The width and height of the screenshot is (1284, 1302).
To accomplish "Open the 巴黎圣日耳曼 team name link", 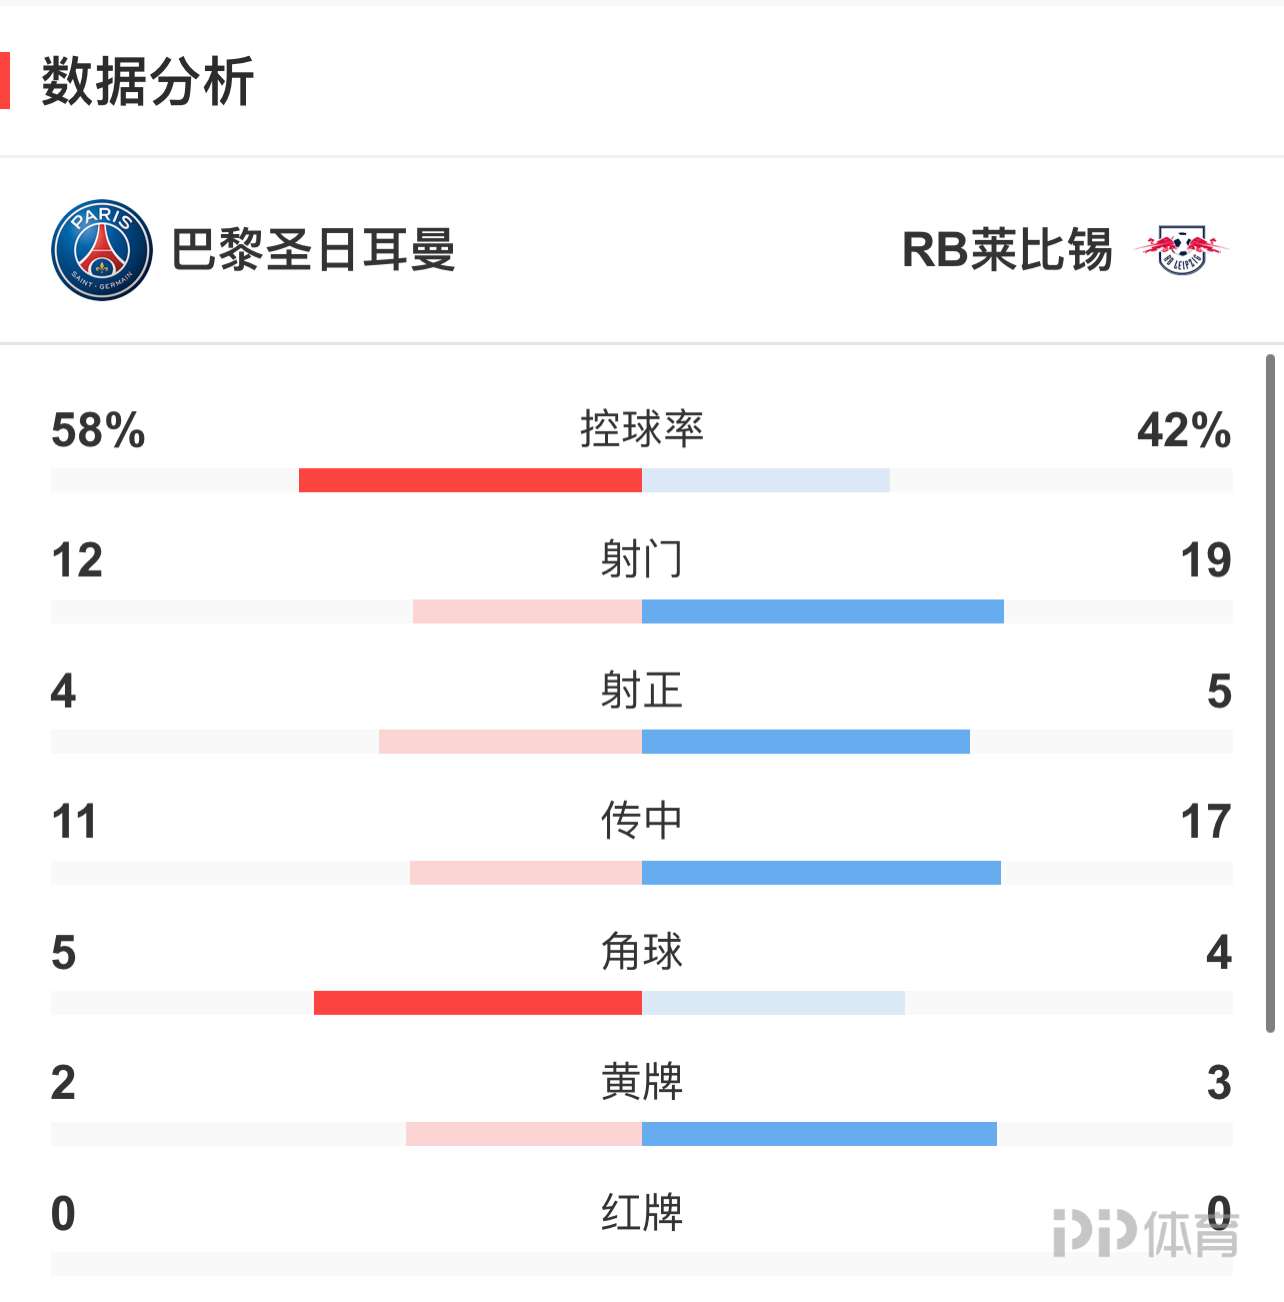I will click(313, 250).
